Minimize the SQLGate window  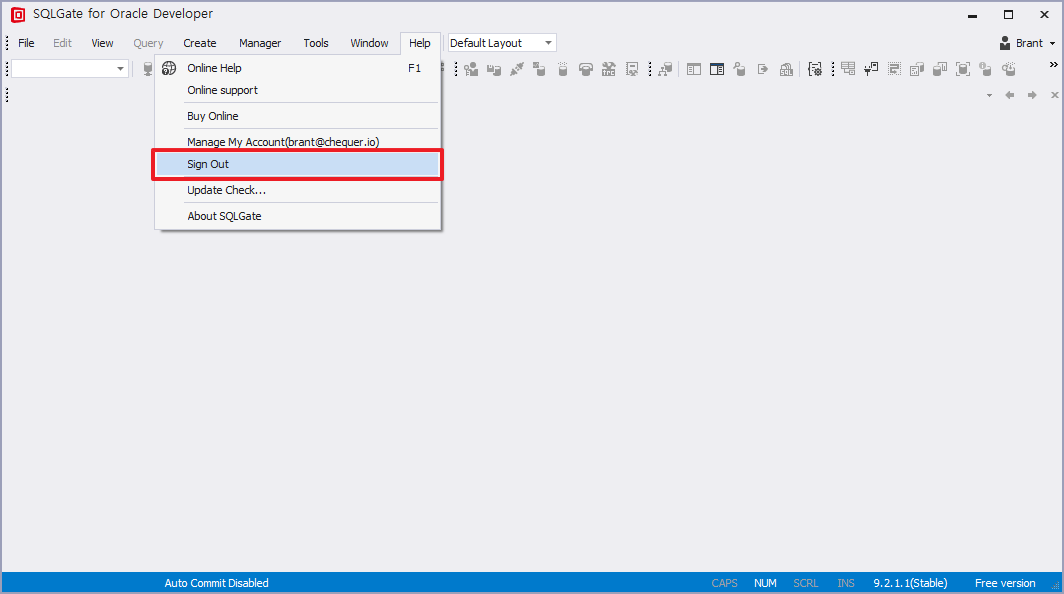[972, 15]
